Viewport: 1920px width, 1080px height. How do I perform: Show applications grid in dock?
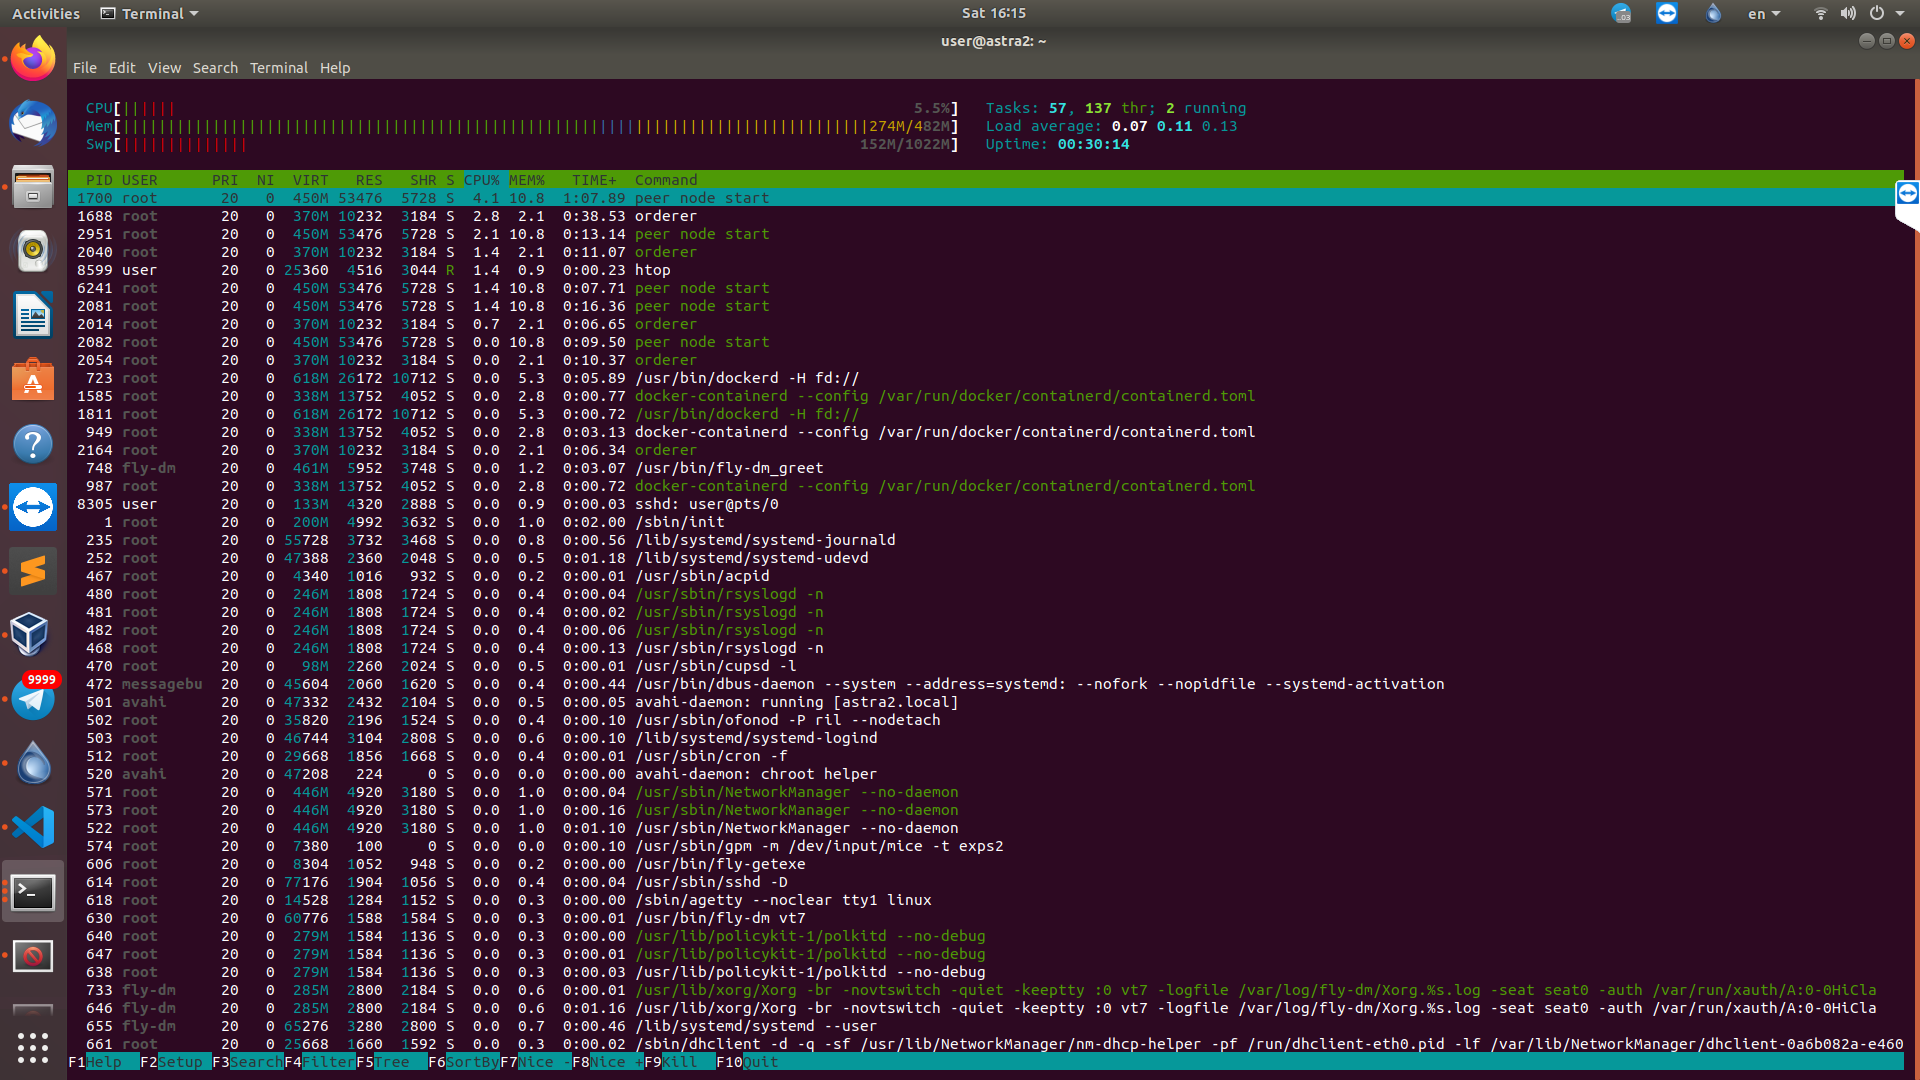pos(33,1047)
